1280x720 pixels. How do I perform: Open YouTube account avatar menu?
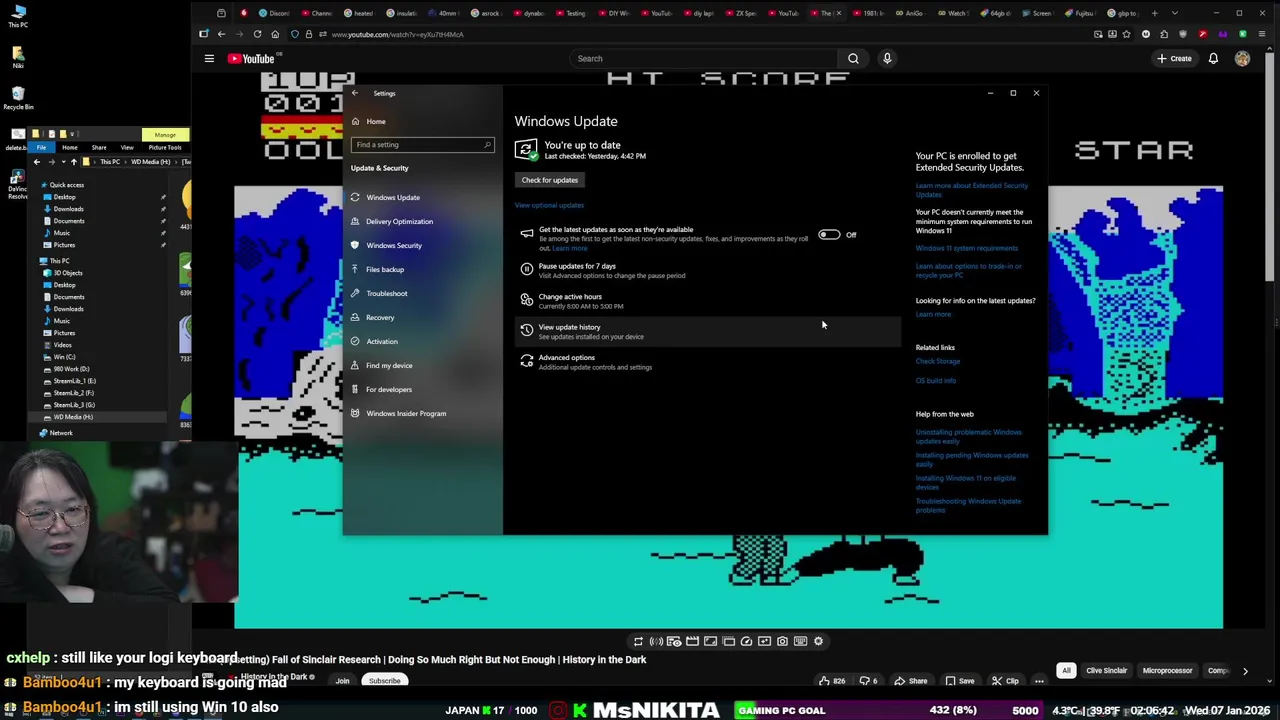point(1242,59)
